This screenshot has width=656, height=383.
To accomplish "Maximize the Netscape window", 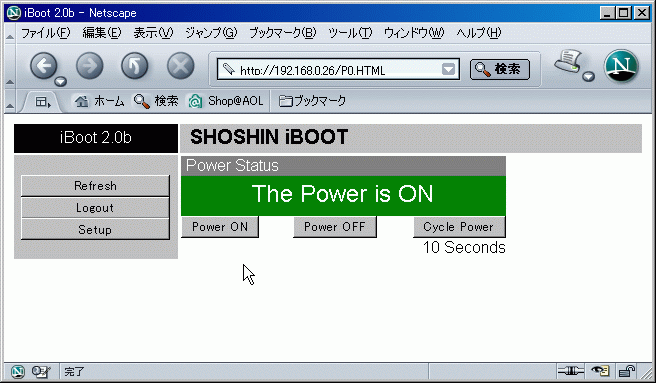I will coord(623,13).
